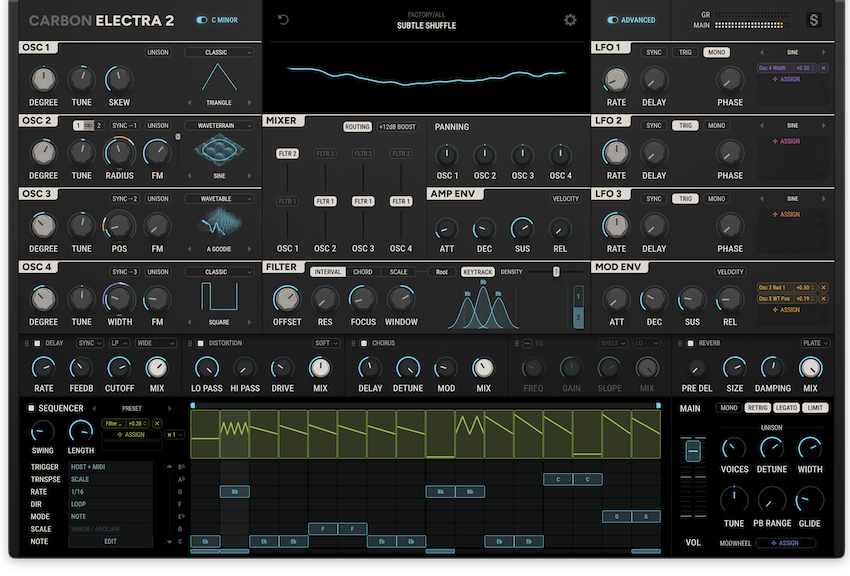The width and height of the screenshot is (850, 576).
Task: Adjust the main VOL fader
Action: (x=693, y=451)
